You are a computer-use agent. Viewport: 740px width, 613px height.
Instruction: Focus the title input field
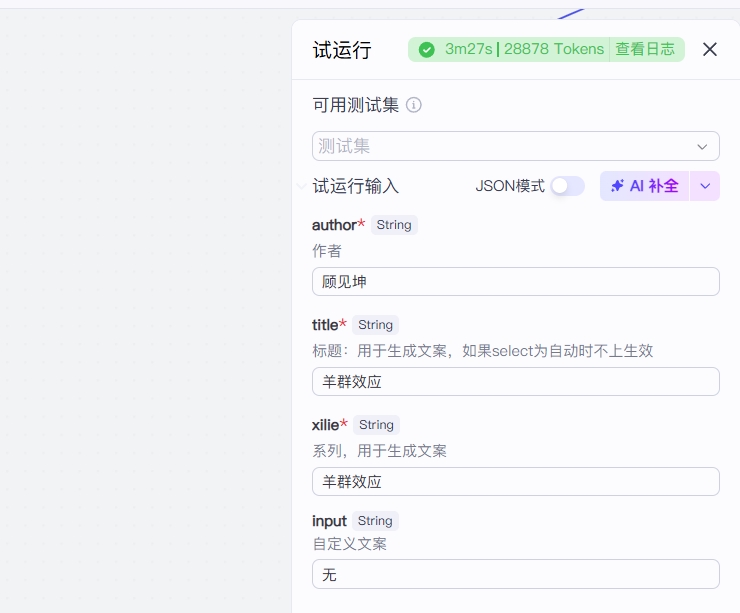click(515, 382)
